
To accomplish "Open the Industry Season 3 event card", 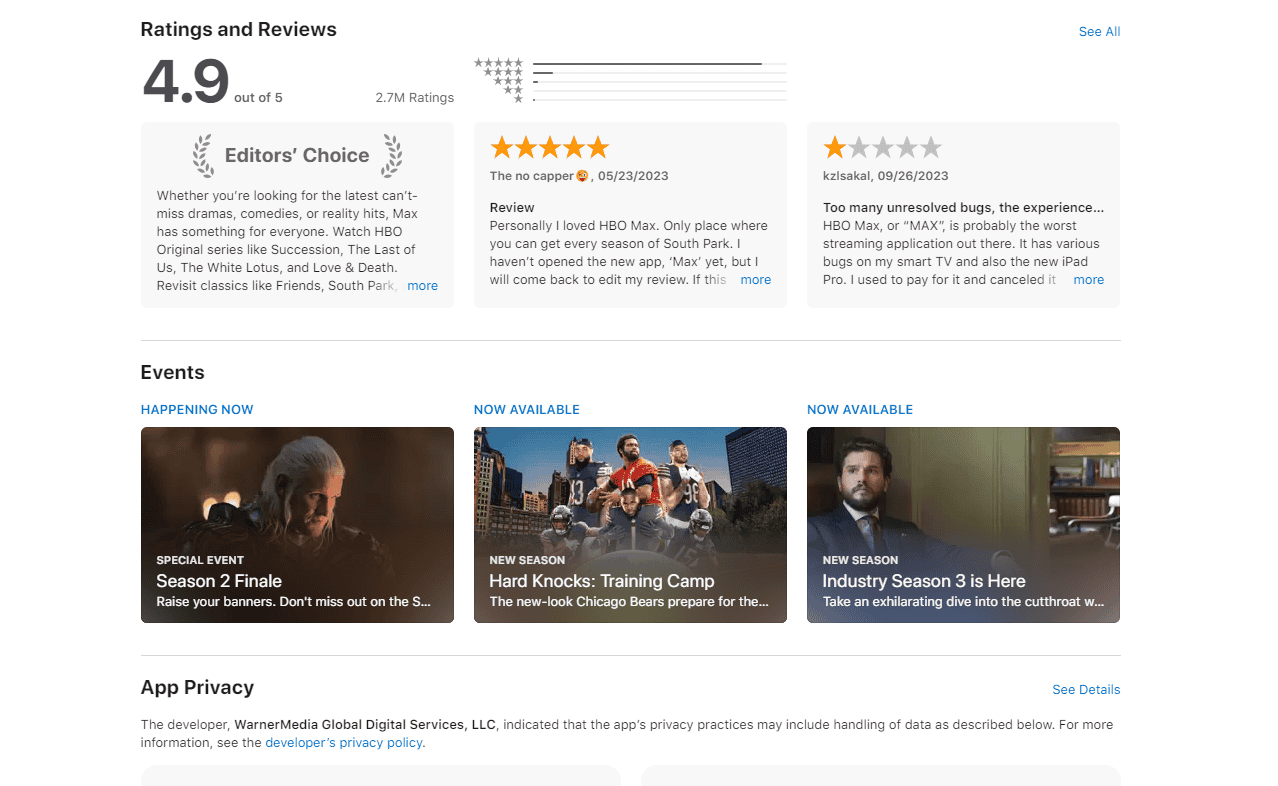I will click(x=963, y=525).
